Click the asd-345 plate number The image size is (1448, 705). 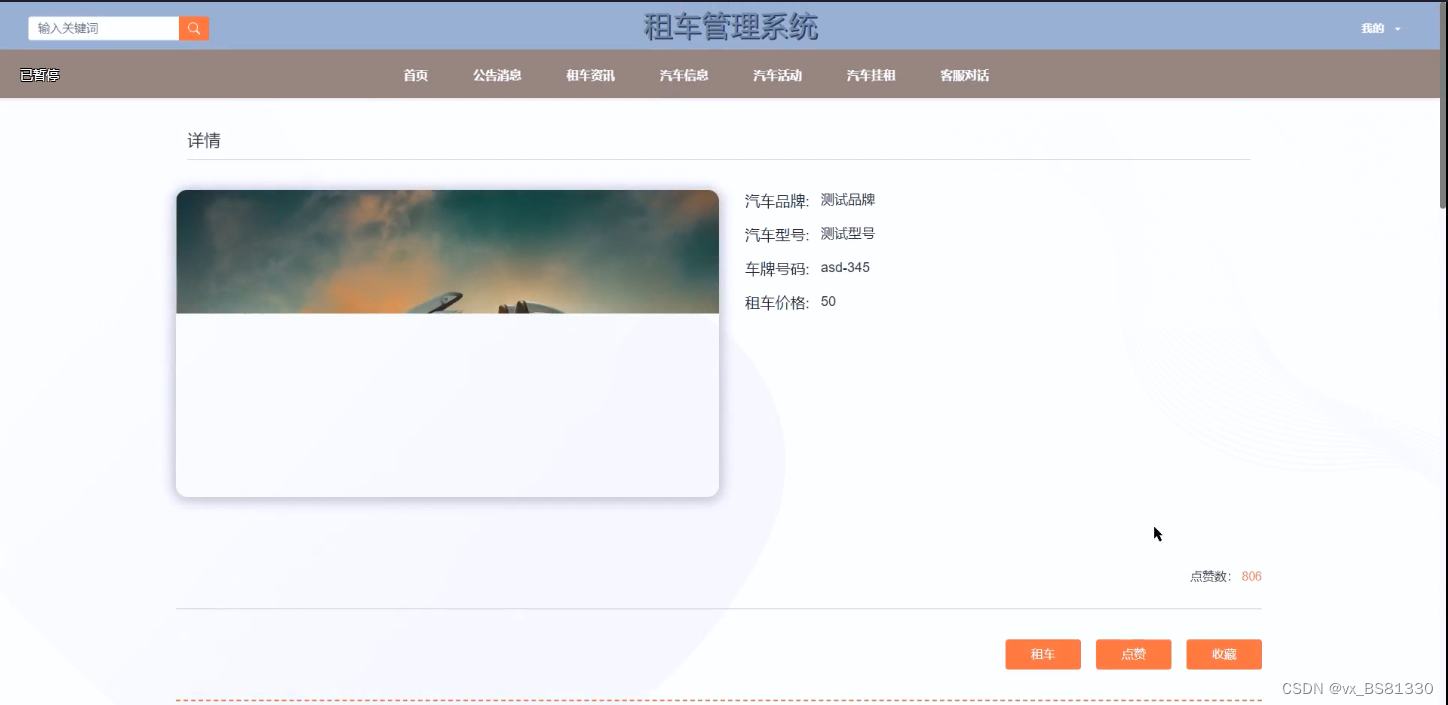[845, 268]
